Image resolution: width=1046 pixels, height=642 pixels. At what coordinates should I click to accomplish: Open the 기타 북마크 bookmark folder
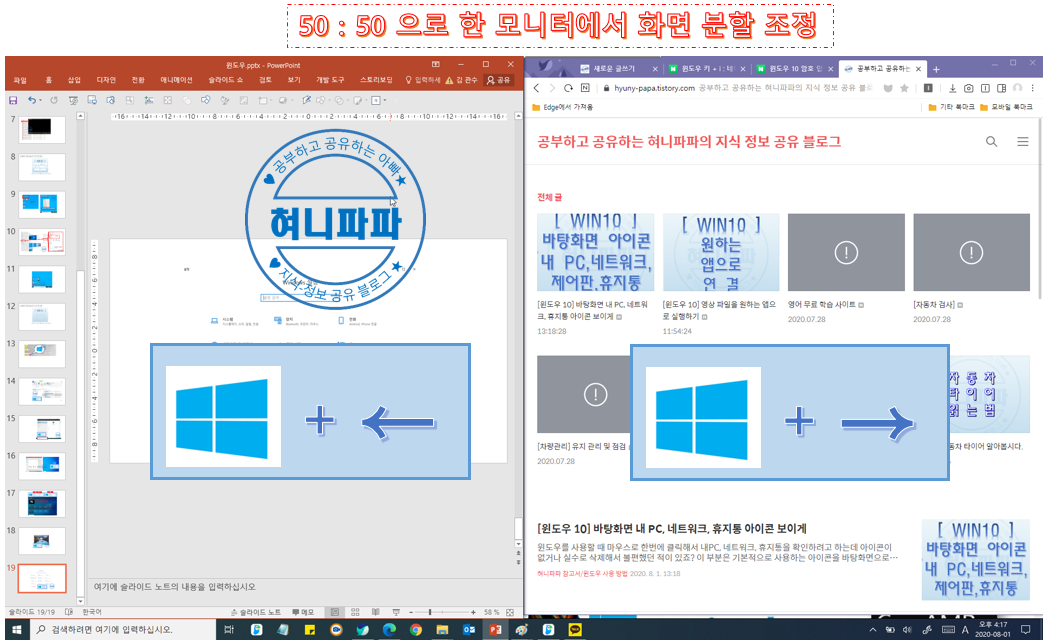click(x=951, y=107)
